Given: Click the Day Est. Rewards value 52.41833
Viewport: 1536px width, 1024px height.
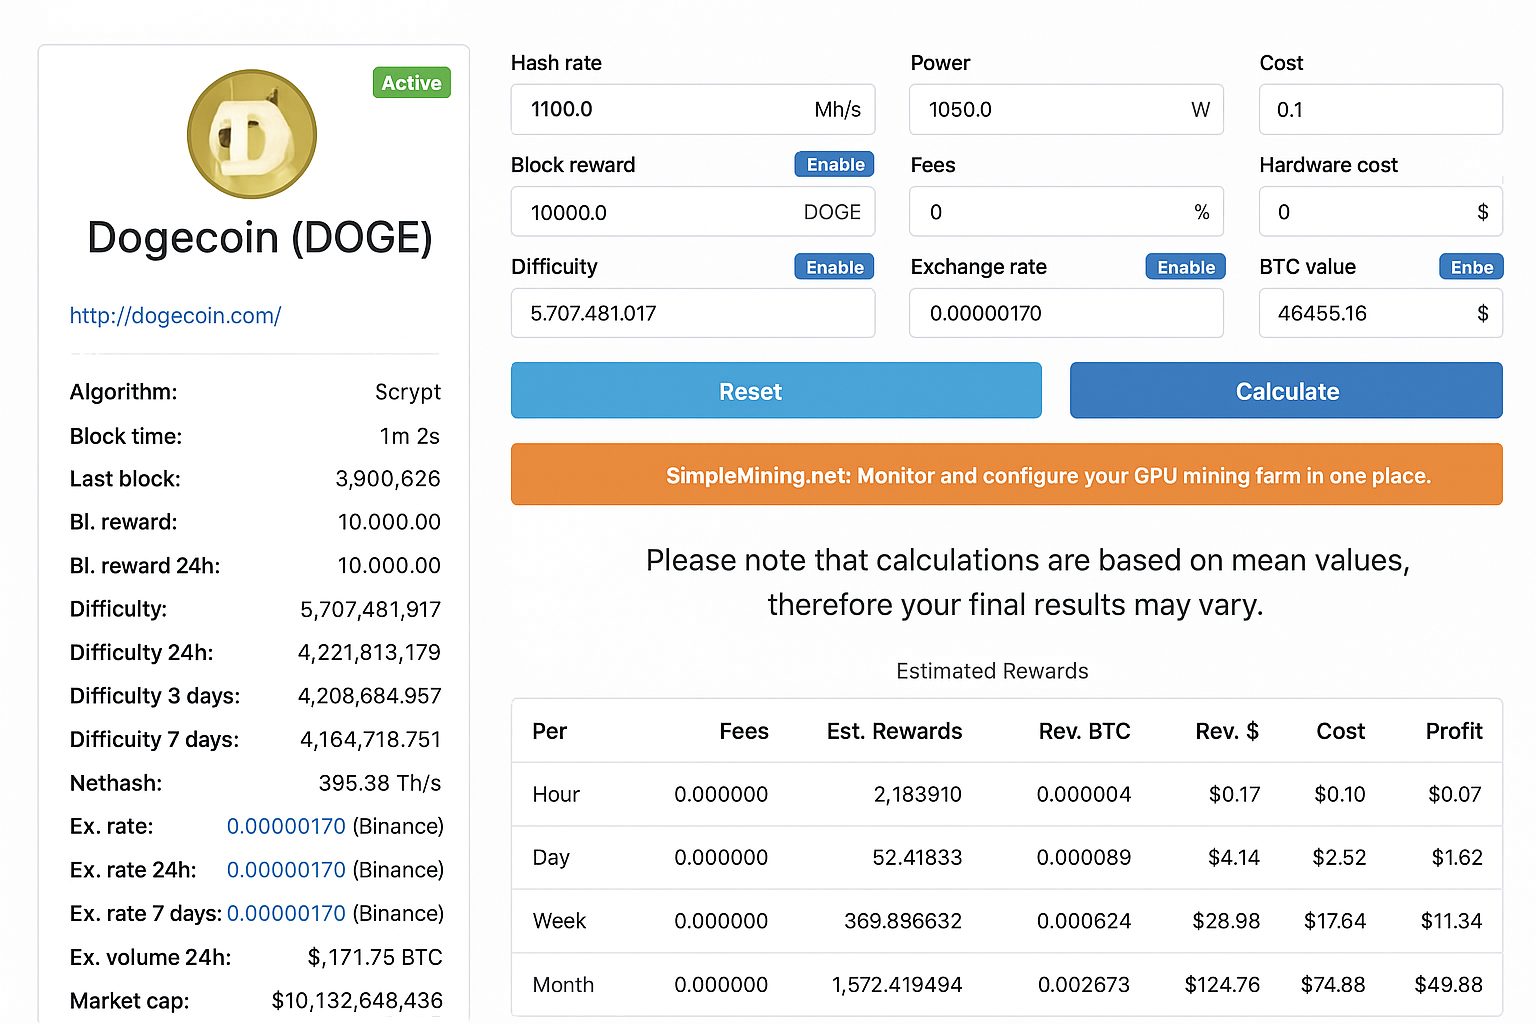Looking at the screenshot, I should coord(917,857).
